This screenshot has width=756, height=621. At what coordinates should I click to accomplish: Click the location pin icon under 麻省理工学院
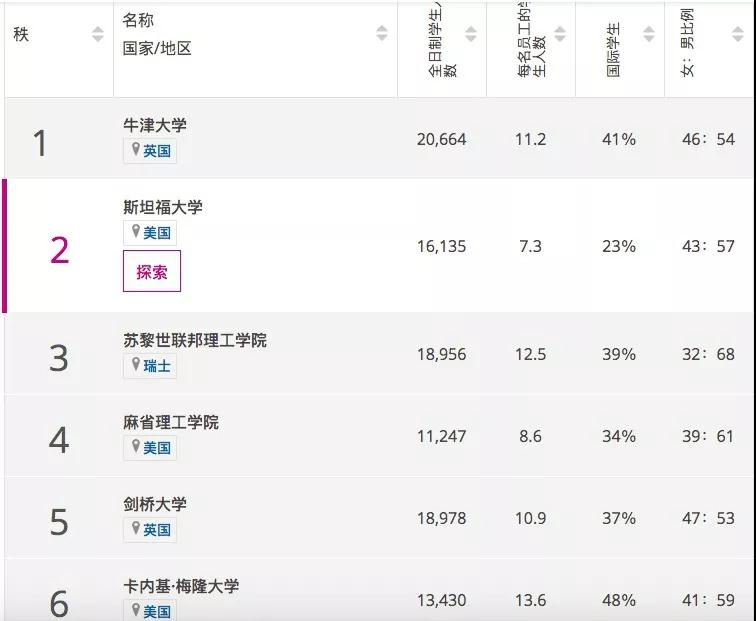coord(136,447)
